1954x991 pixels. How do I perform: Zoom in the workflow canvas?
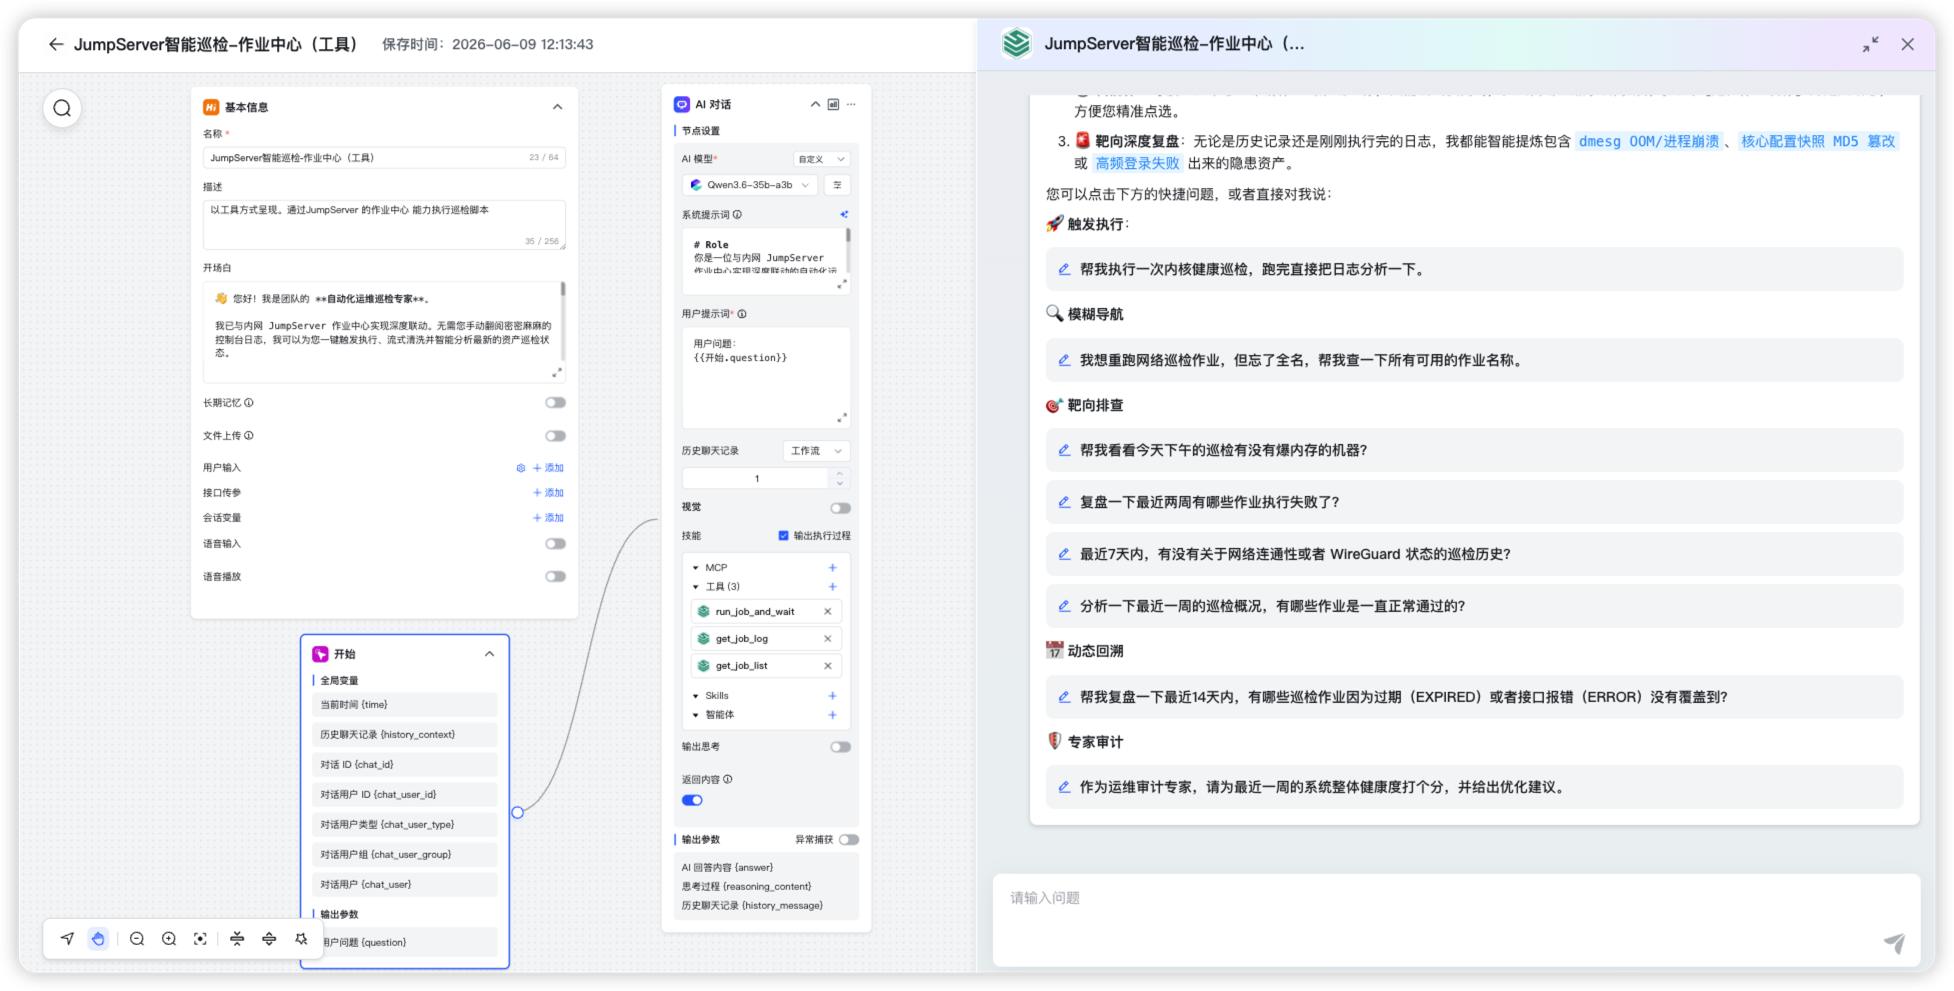169,938
